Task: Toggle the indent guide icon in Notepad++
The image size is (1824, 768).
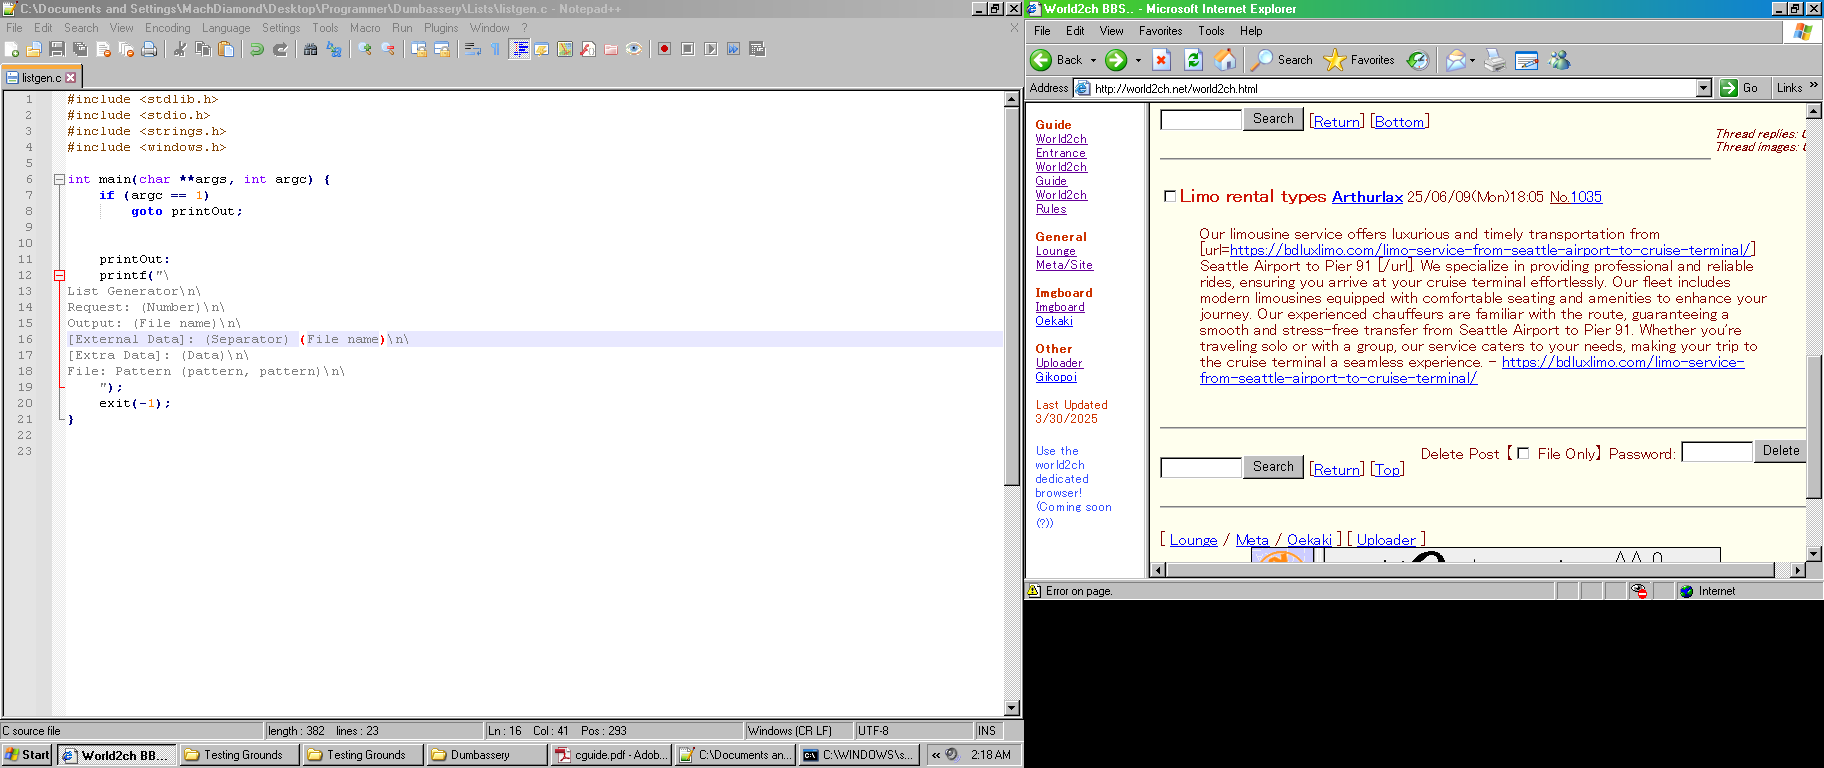Action: 519,49
